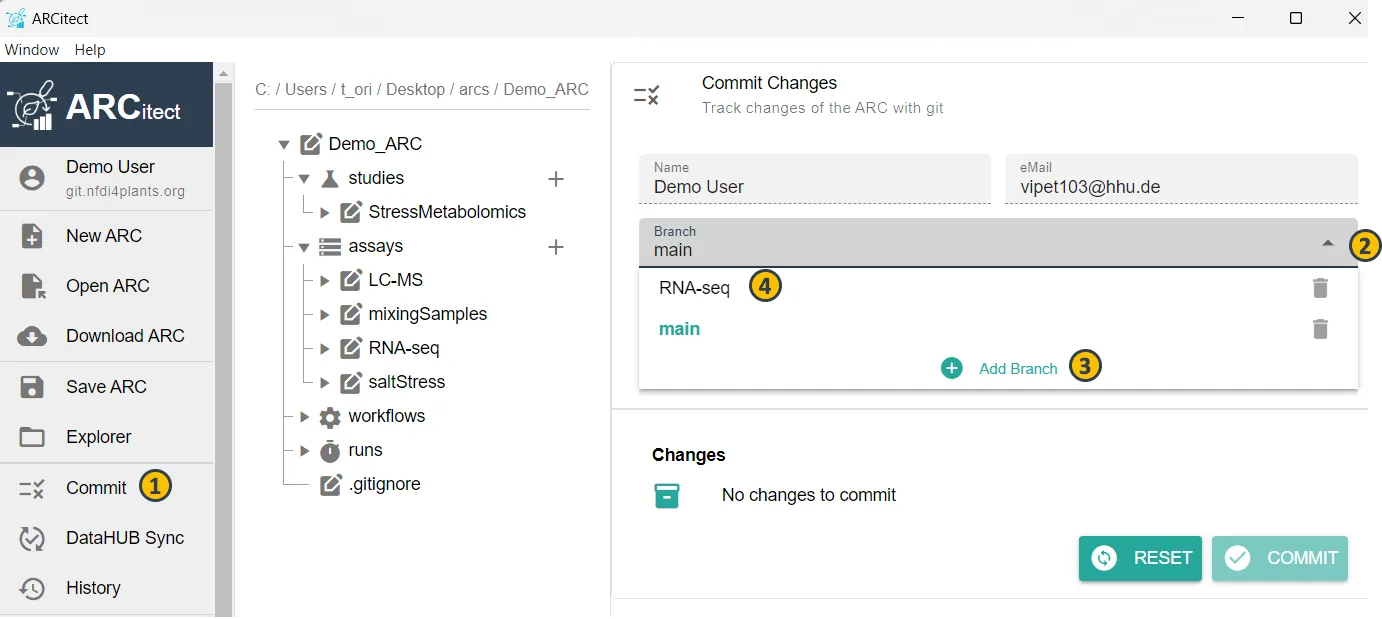Image resolution: width=1382 pixels, height=619 pixels.
Task: Create a New ARC from sidebar
Action: tap(104, 236)
